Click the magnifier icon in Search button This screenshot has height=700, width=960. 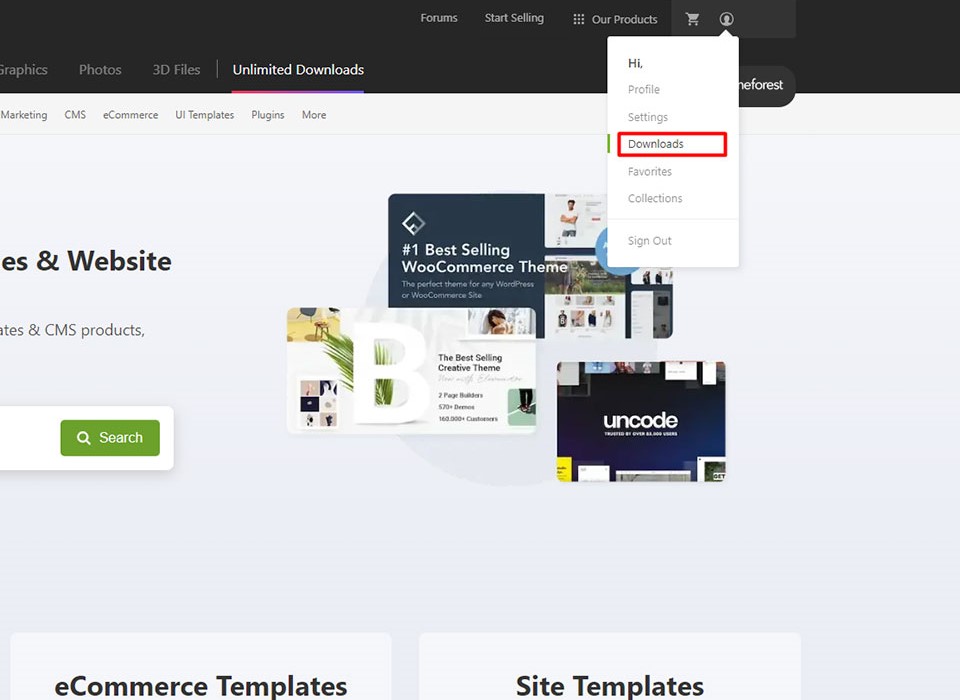point(83,438)
